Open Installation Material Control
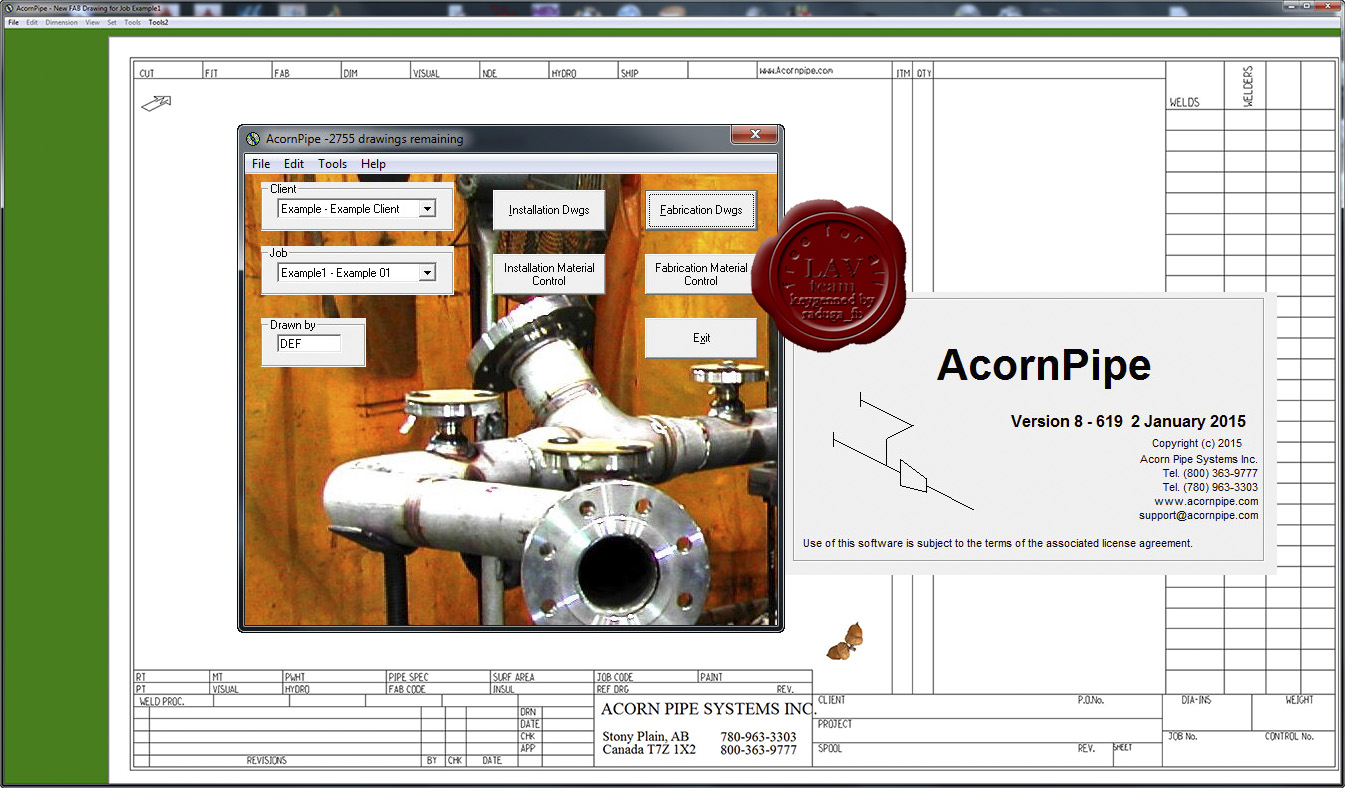 click(549, 274)
